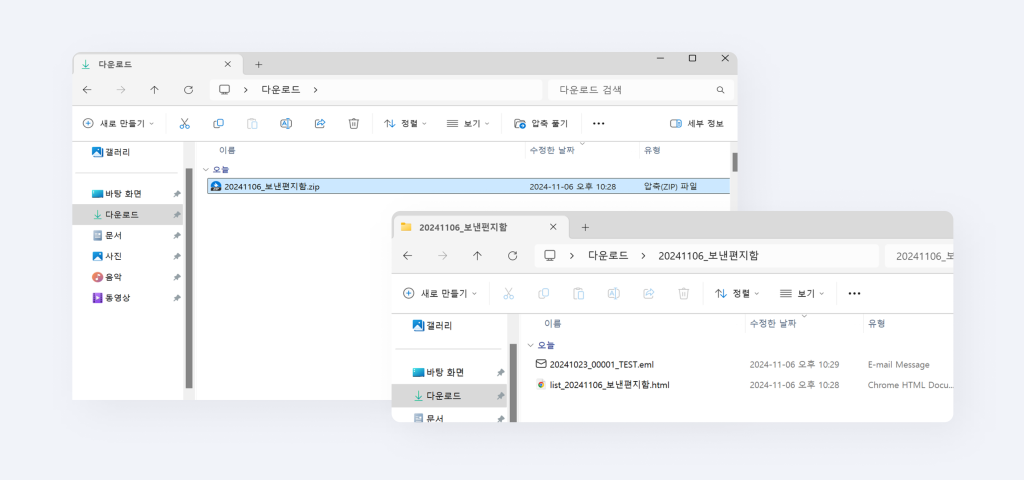Select the 다운로드 tab in back window
The width and height of the screenshot is (1024, 480).
pos(150,64)
